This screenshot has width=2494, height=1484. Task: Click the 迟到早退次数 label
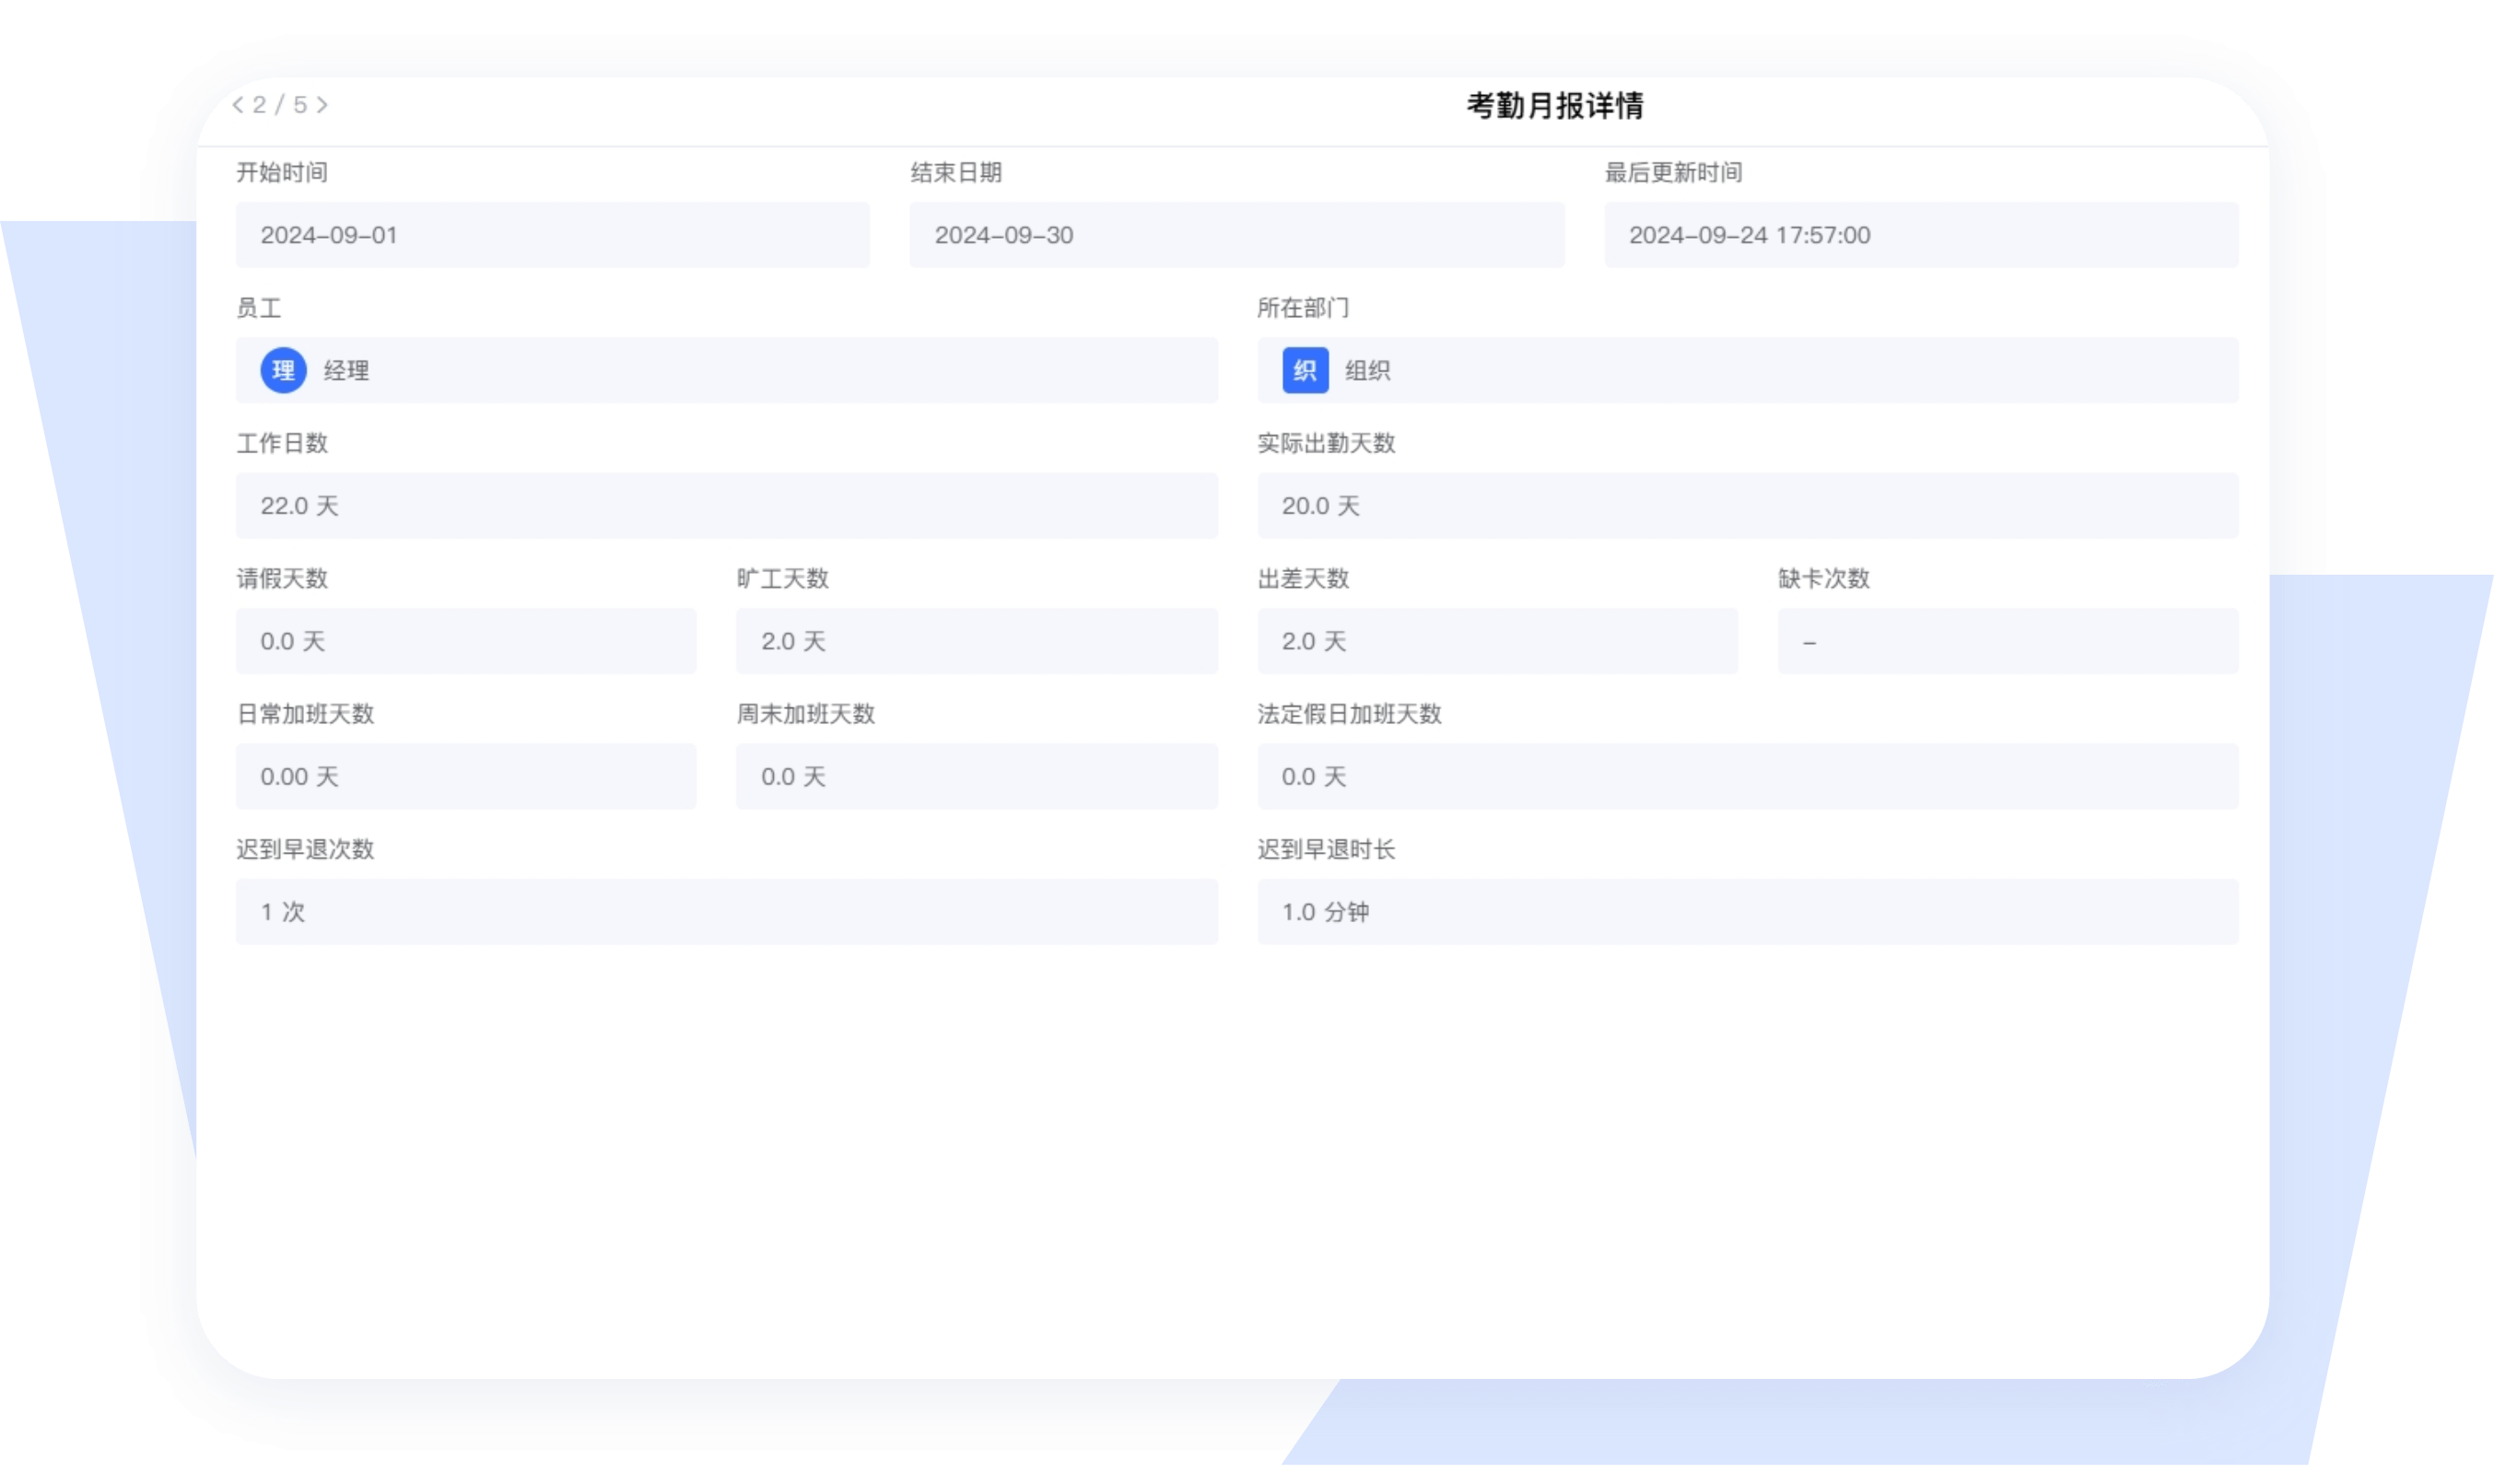coord(305,849)
